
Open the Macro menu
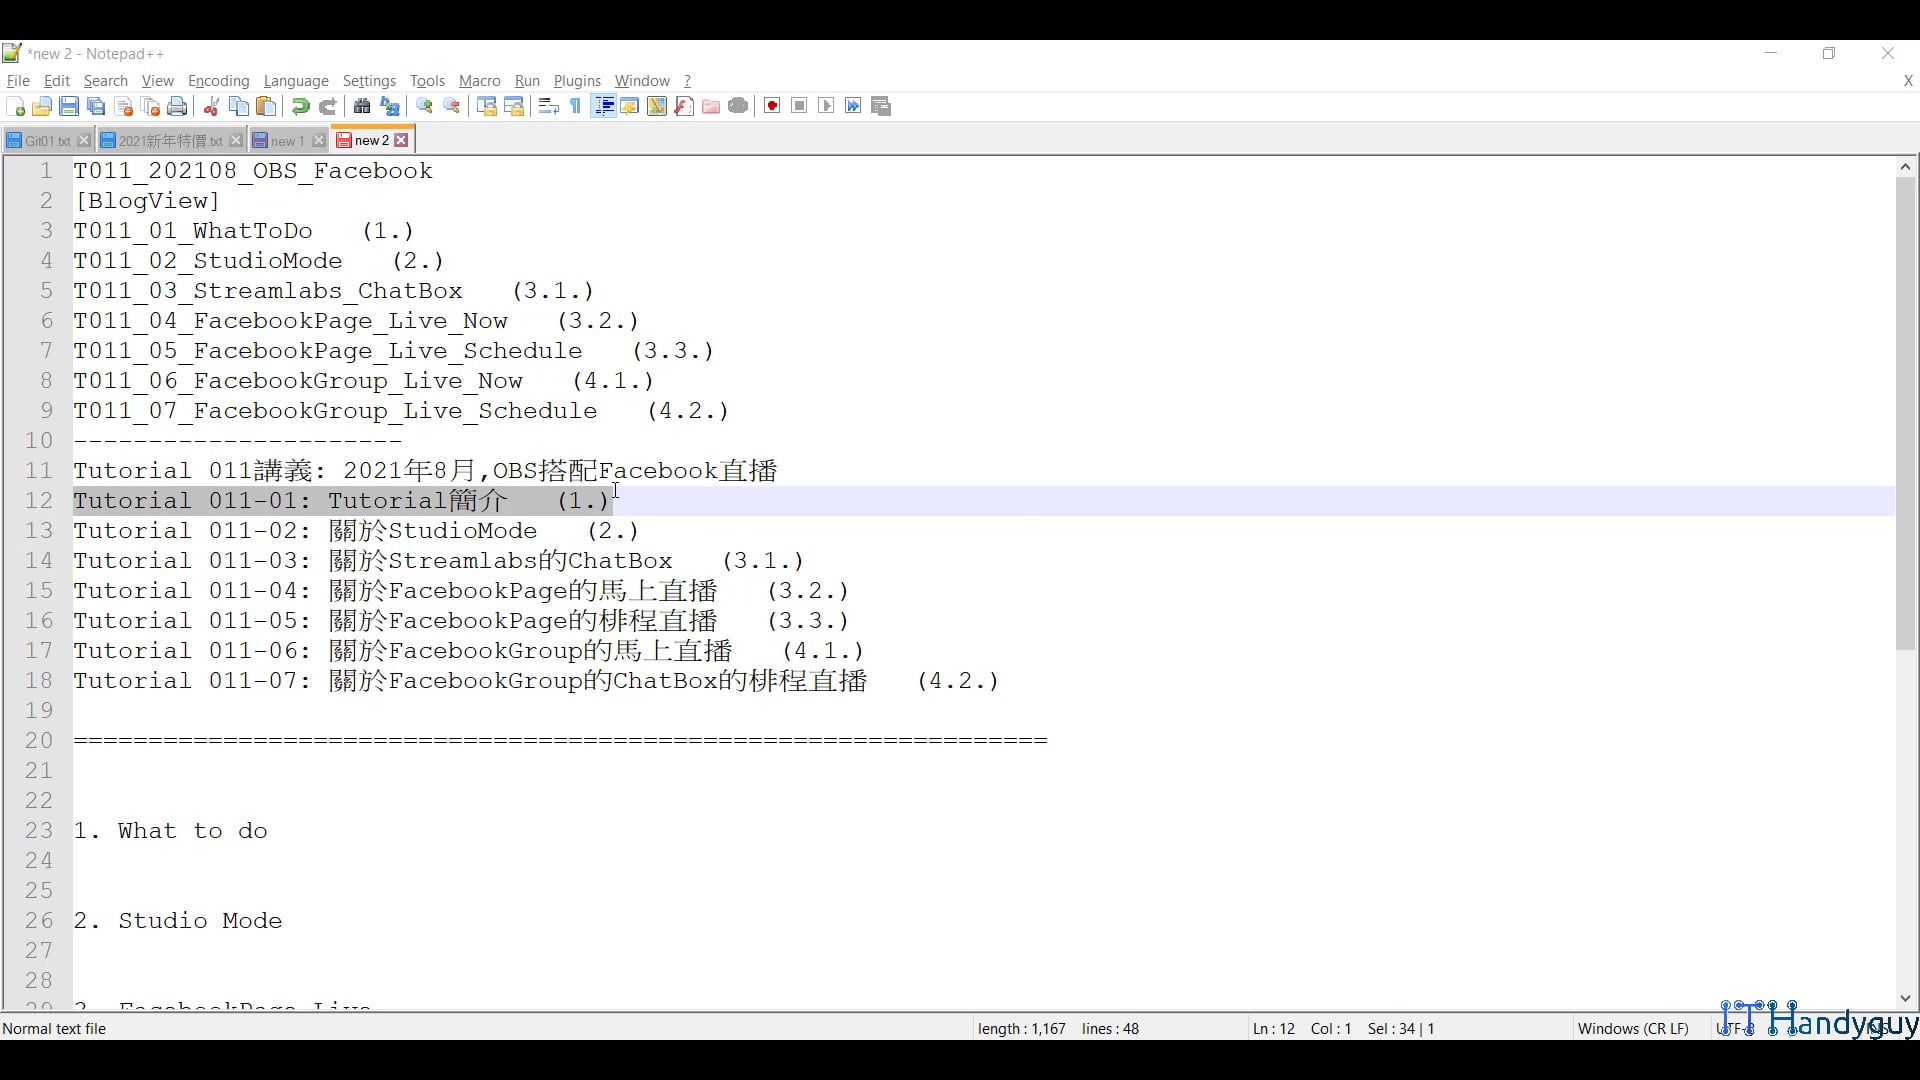479,81
